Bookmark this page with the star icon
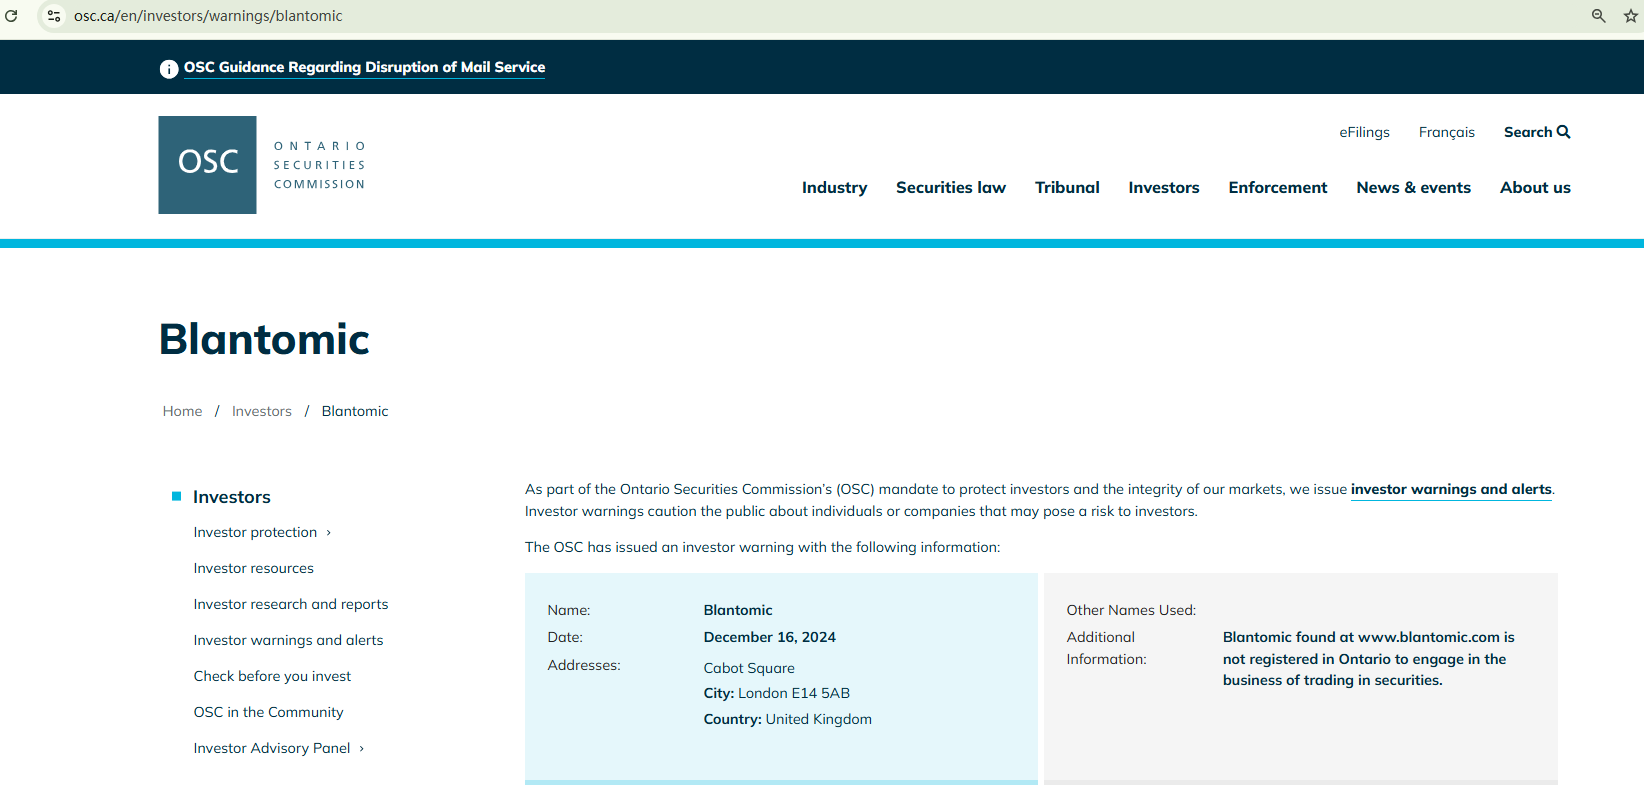Viewport: 1644px width, 785px height. coord(1631,16)
